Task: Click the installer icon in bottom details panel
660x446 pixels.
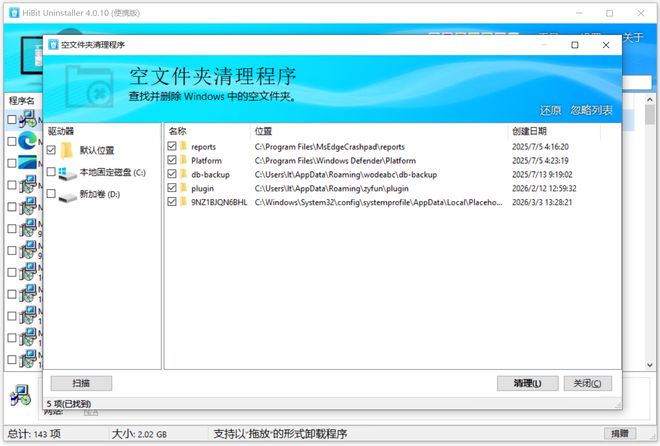Action: tap(20, 395)
